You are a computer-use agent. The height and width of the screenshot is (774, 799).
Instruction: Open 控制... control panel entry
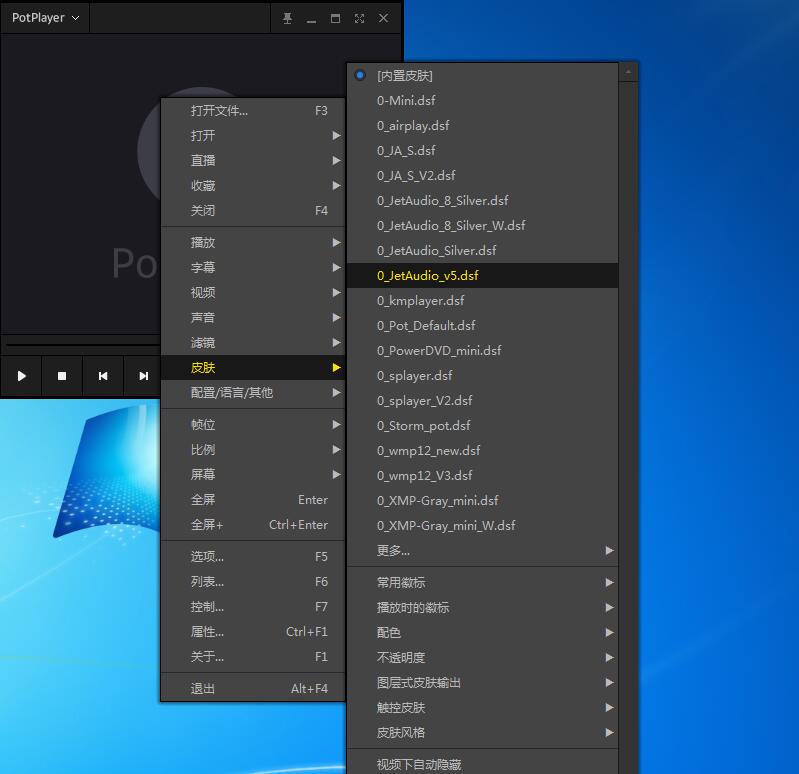click(253, 606)
